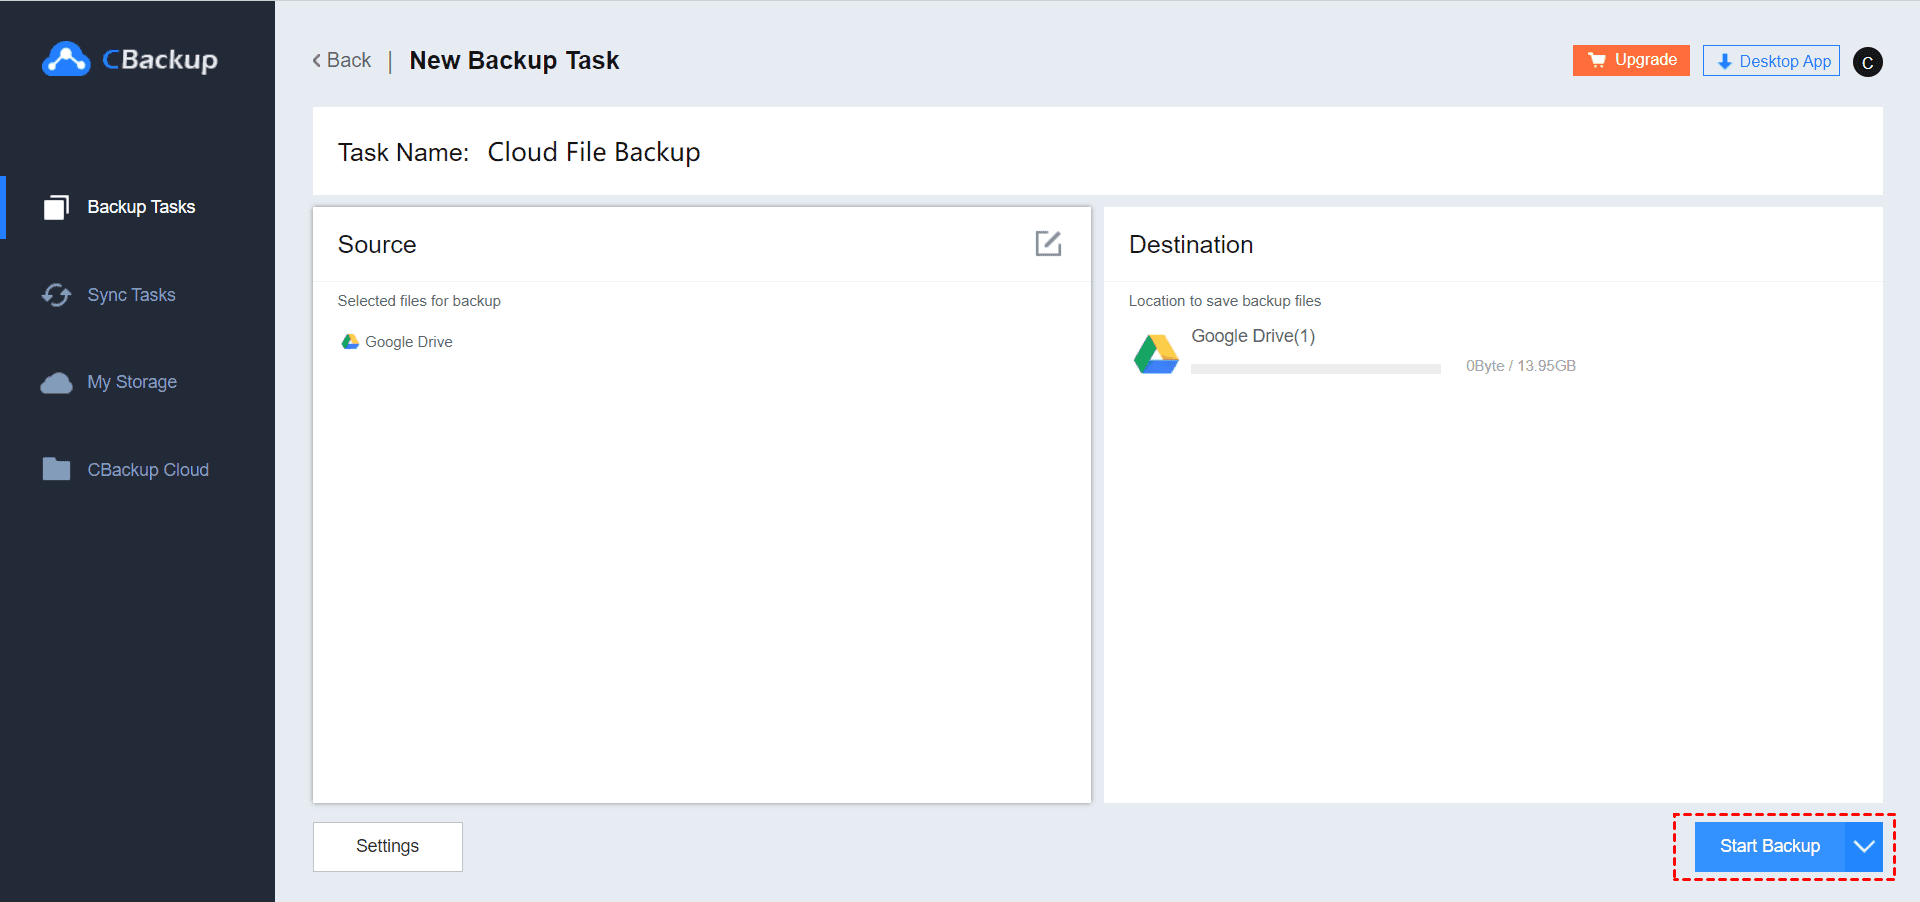Click the CBackup cloud logo icon
Screen dimensions: 1920x902
pyautogui.click(x=66, y=60)
